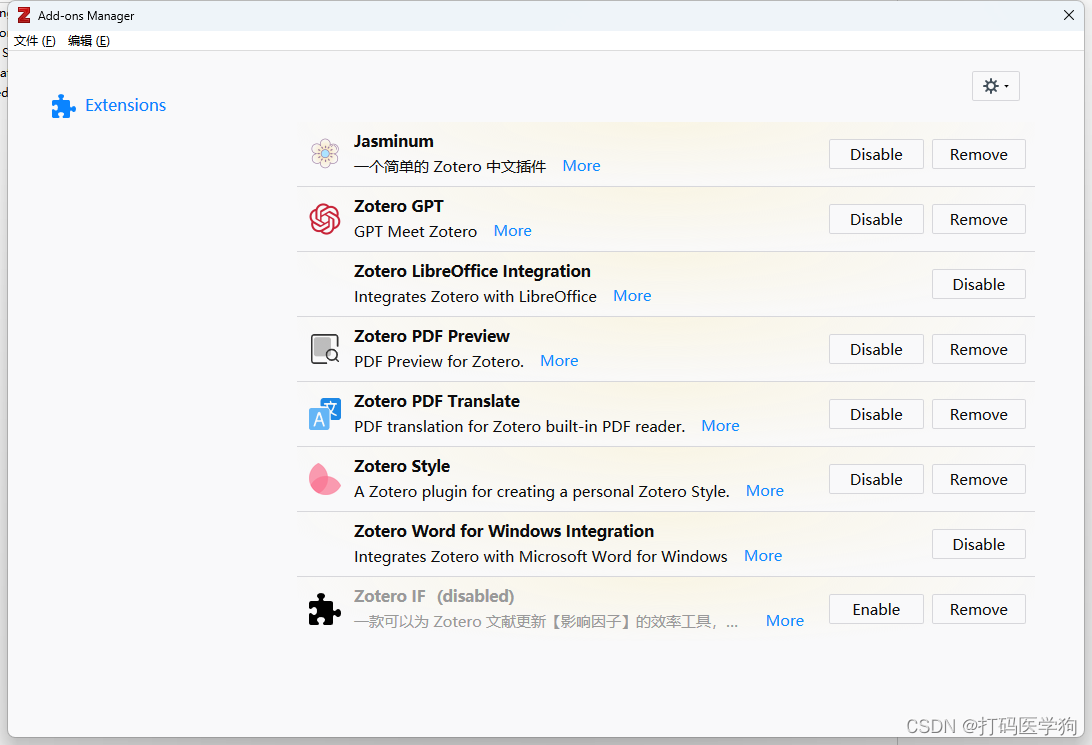Open the 编辑 (E) menu

(88, 40)
